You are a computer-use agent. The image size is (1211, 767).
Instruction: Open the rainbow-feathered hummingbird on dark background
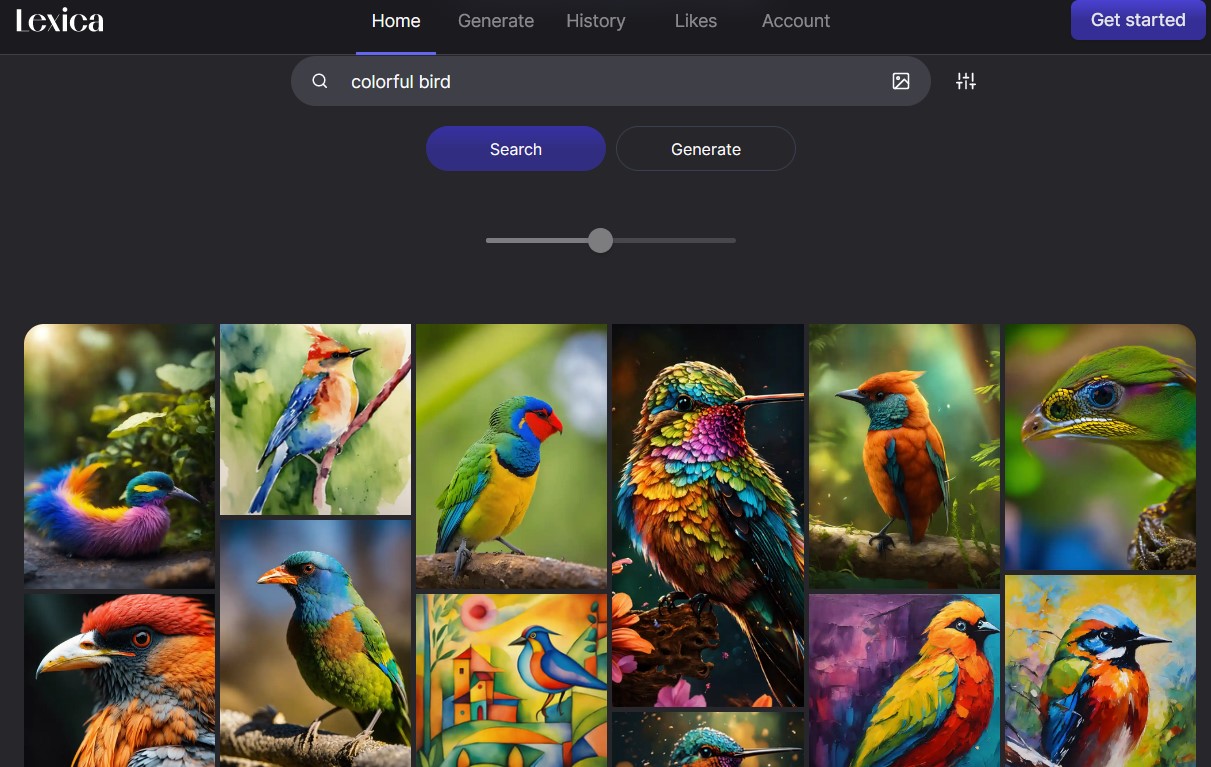click(x=708, y=515)
